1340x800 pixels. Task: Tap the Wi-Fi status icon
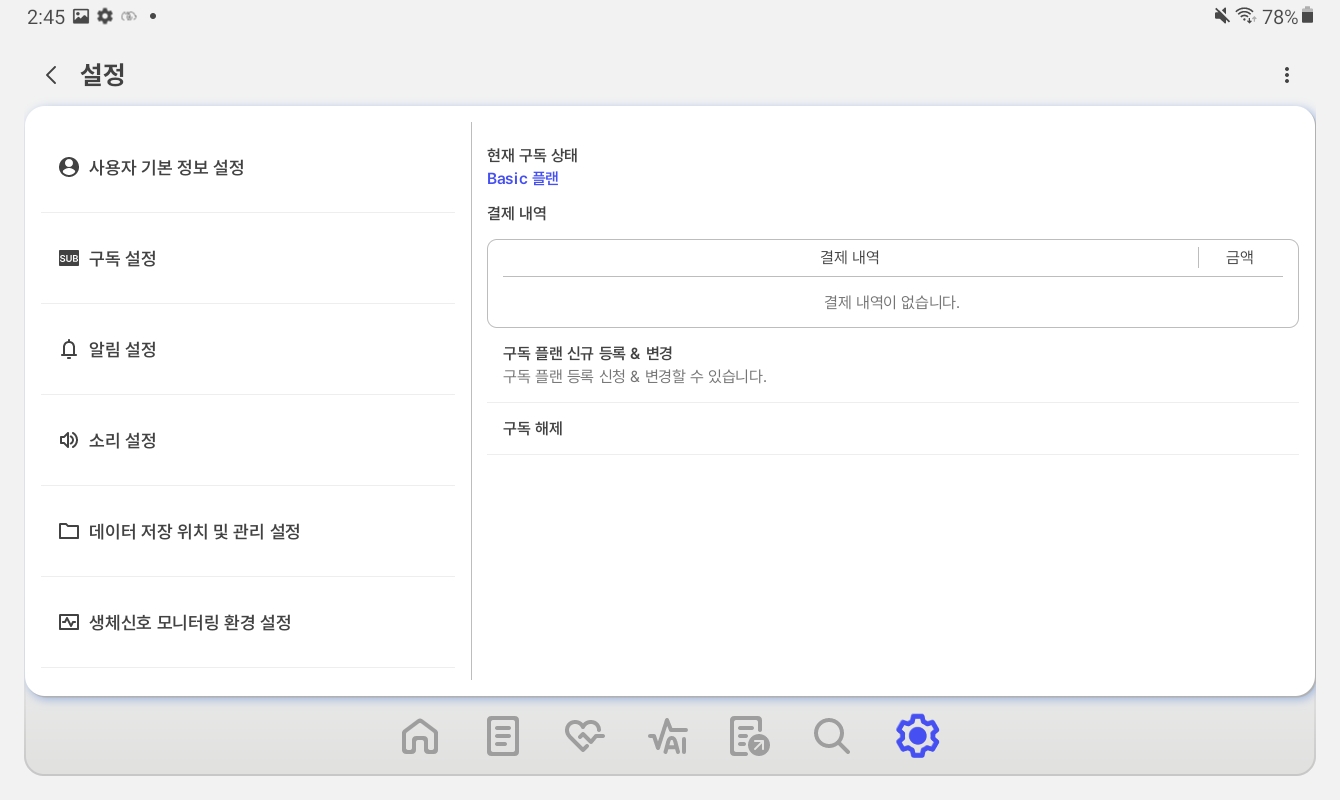coord(1246,15)
